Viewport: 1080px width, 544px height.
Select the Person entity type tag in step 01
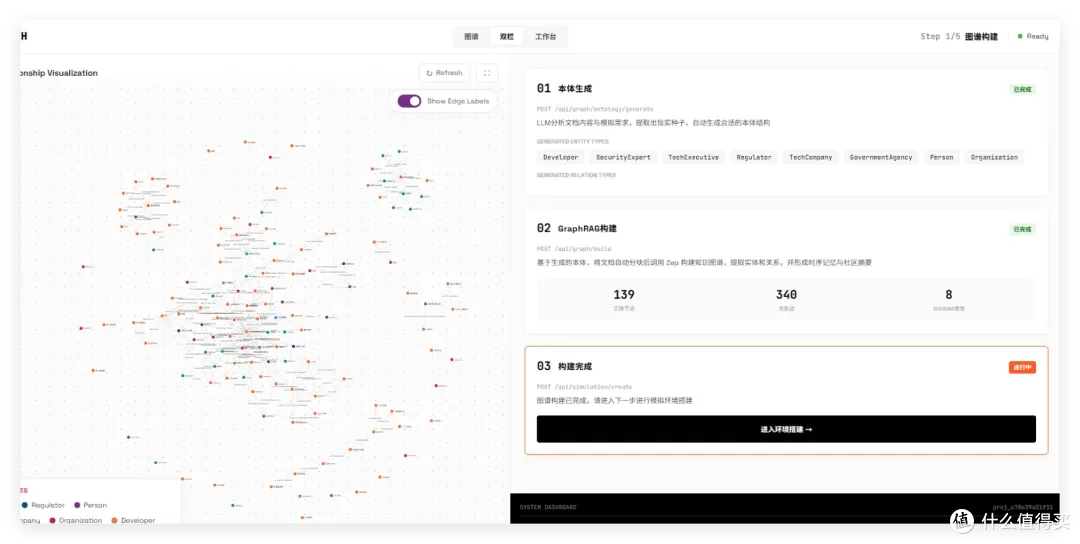941,158
